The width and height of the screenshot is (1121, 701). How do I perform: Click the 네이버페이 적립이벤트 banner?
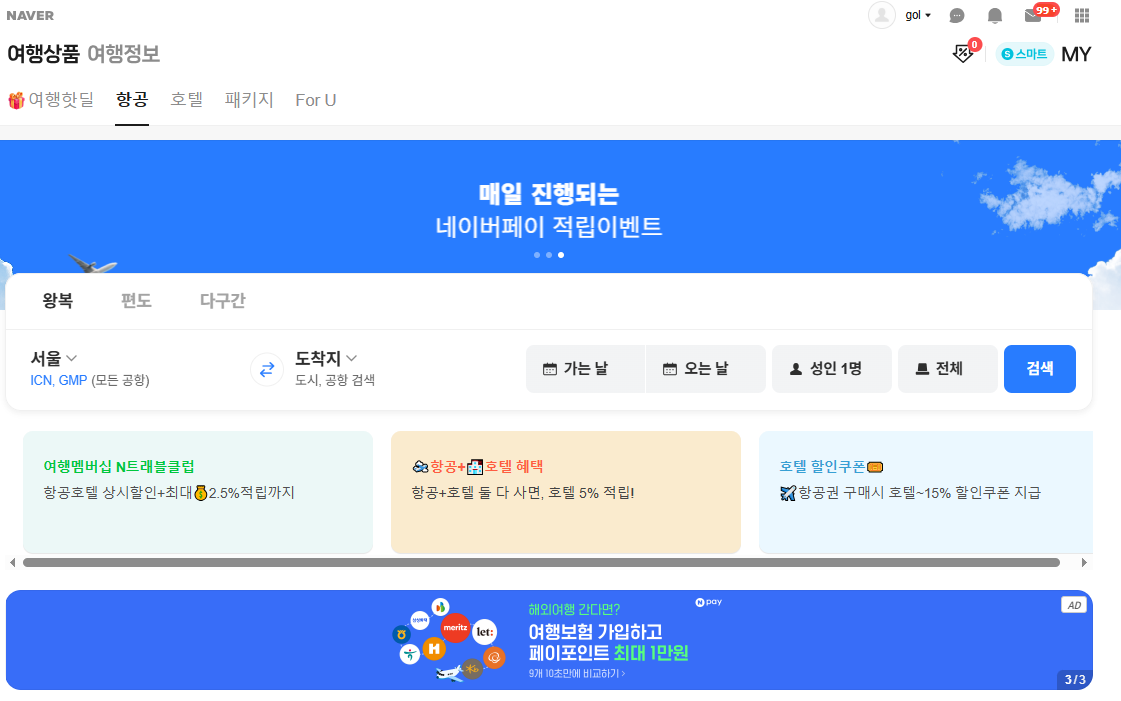(549, 209)
